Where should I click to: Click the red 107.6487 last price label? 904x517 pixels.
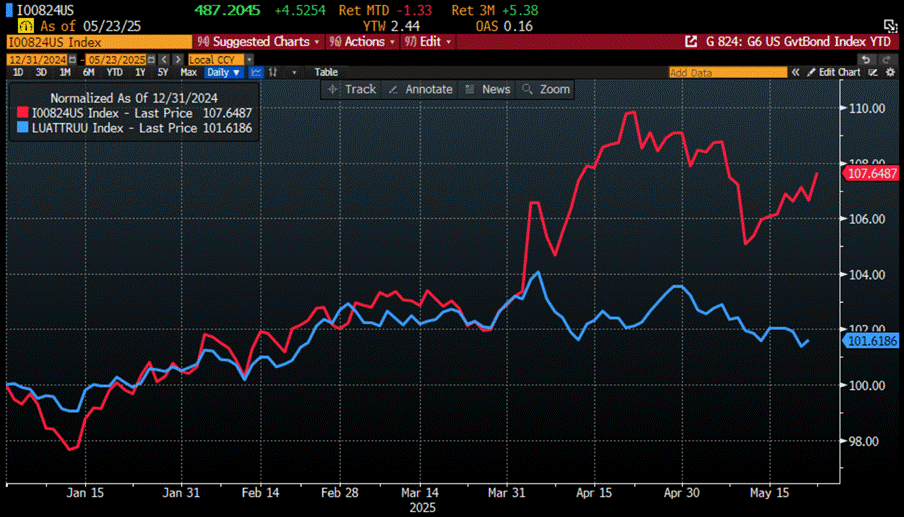pos(871,173)
